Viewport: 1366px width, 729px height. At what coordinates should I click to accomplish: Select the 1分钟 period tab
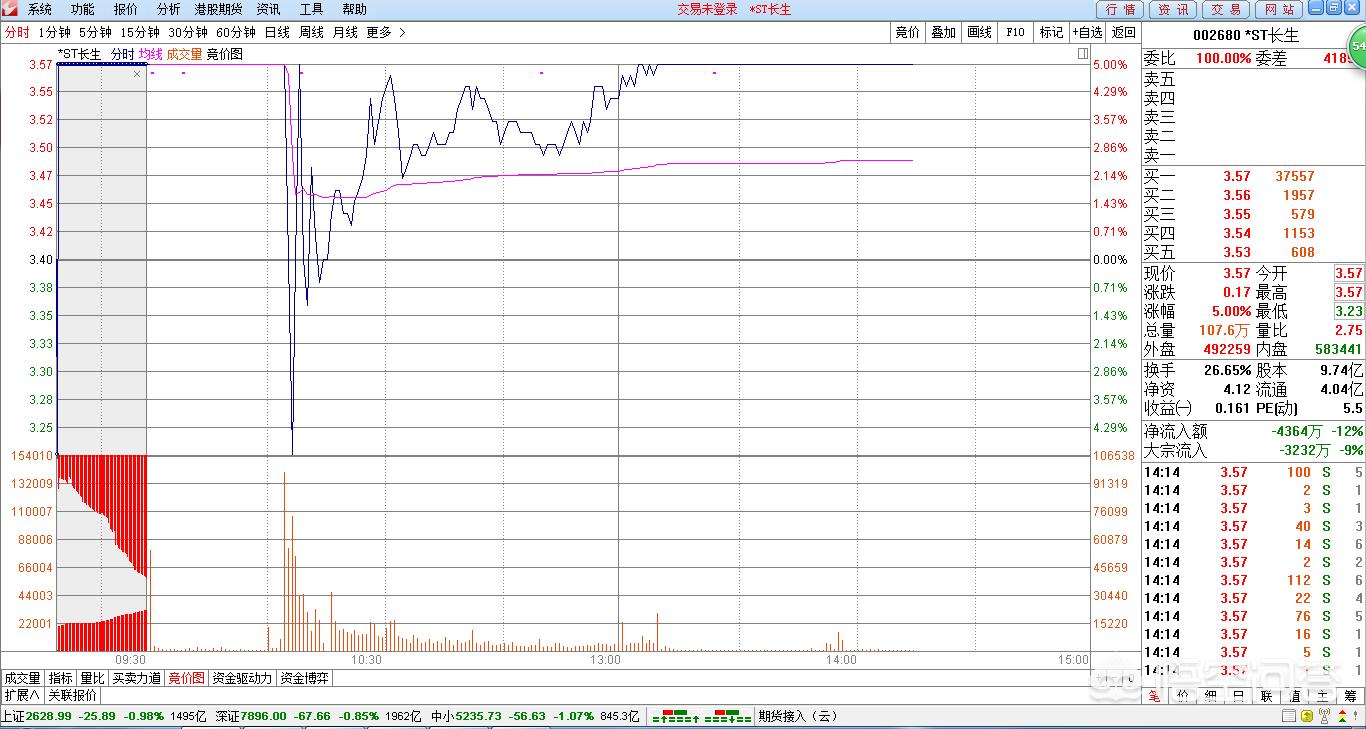(54, 32)
